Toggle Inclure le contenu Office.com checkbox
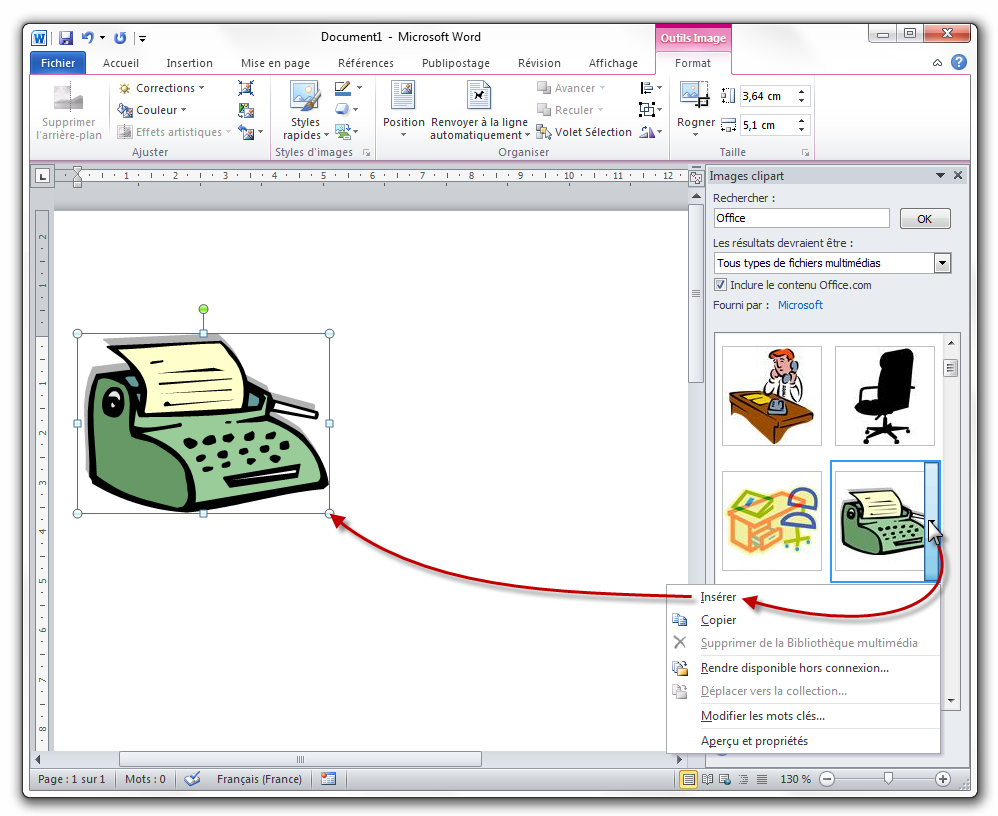Image resolution: width=998 pixels, height=816 pixels. pyautogui.click(x=721, y=285)
